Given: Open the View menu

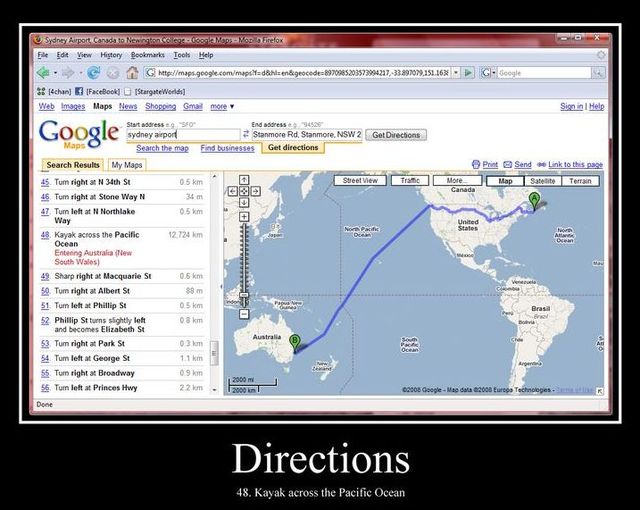Looking at the screenshot, I should click(x=84, y=55).
